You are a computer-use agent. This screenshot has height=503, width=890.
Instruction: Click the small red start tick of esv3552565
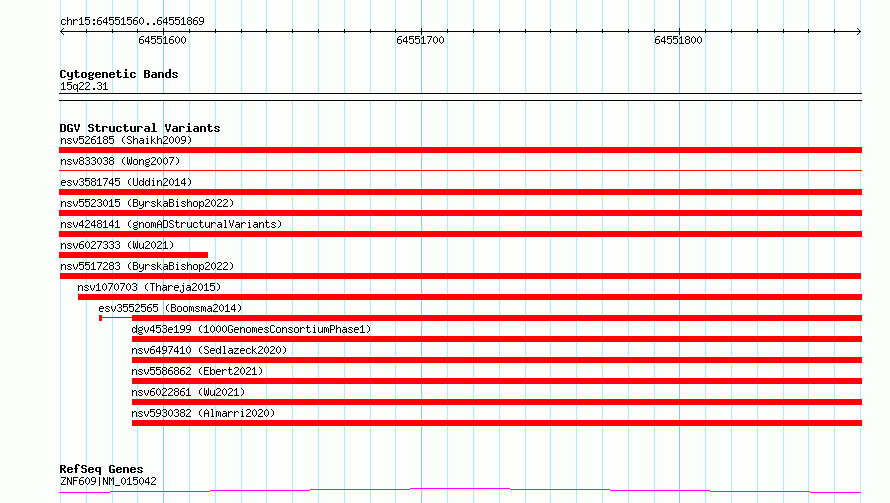[100, 318]
